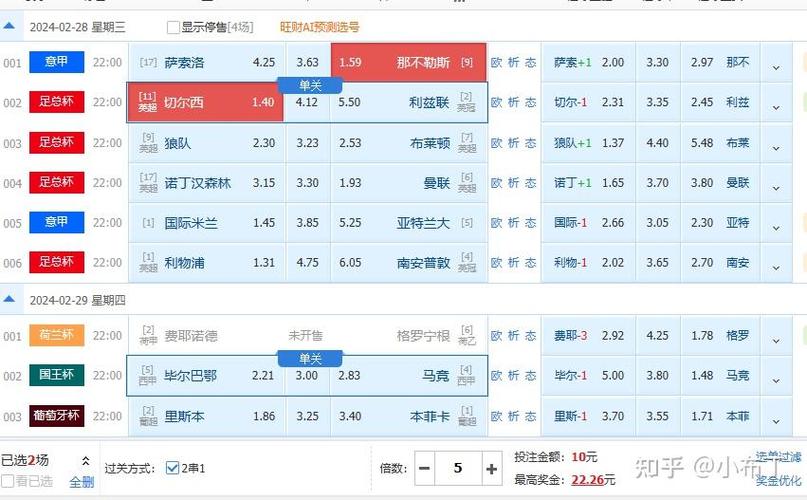
Task: Open 态 status link for 里斯本 match
Action: tap(531, 416)
